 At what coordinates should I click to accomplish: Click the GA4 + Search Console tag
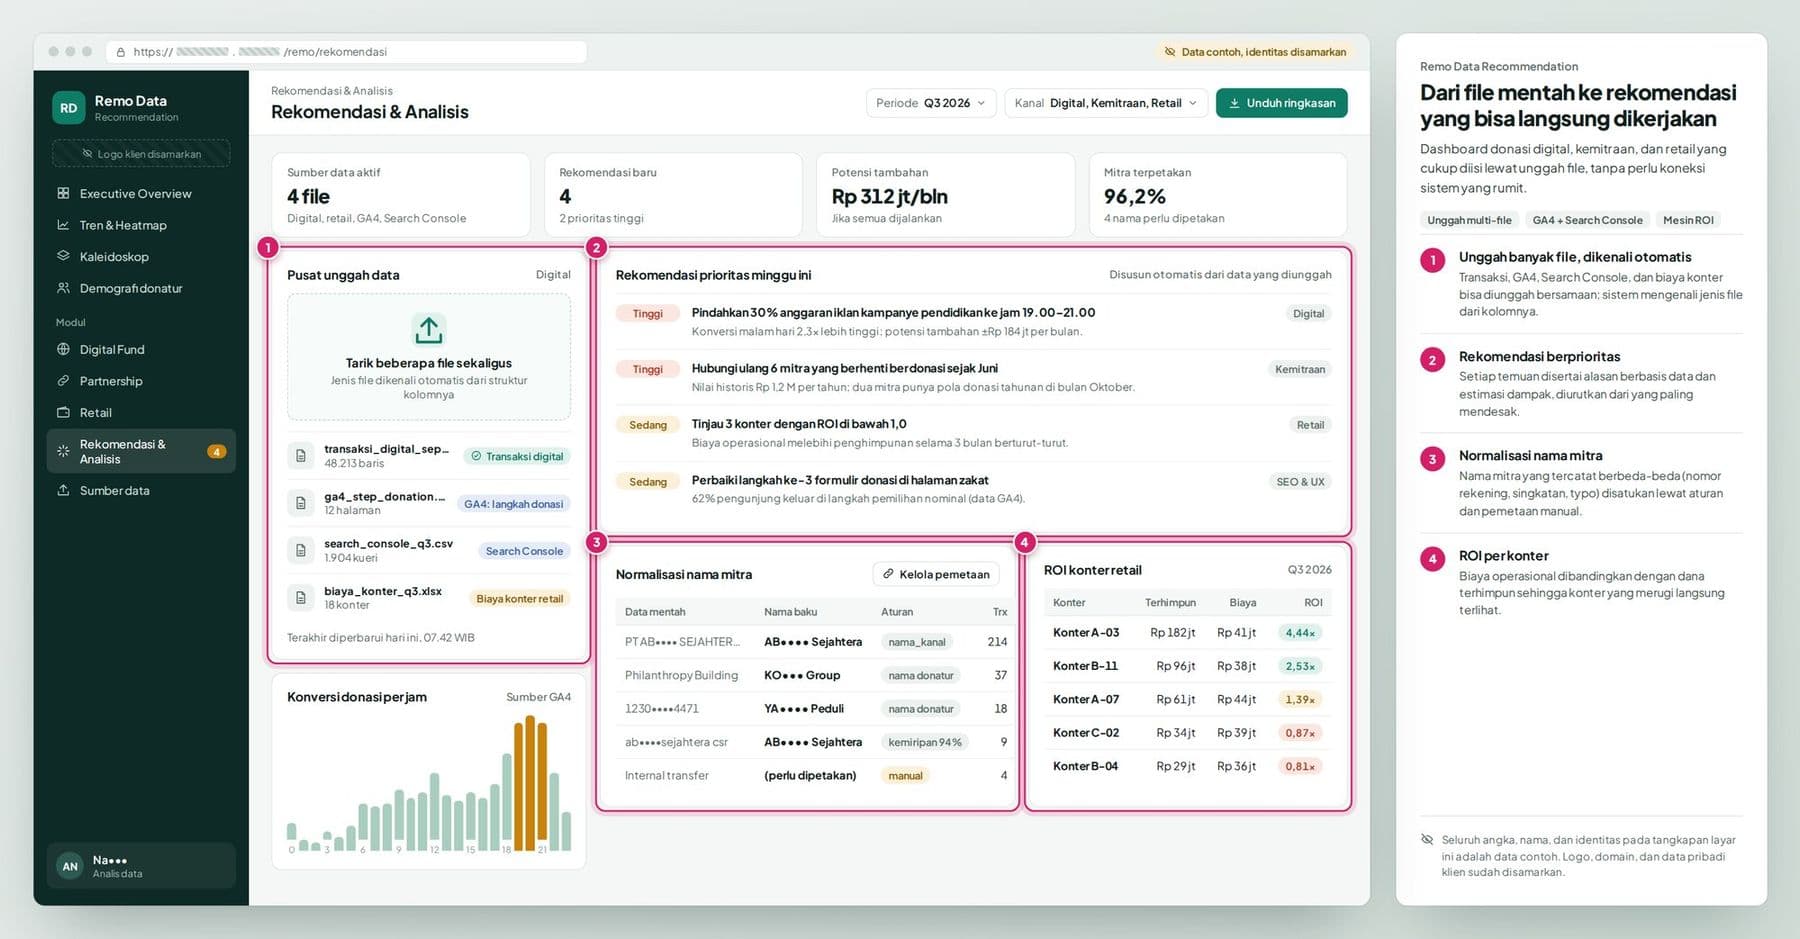[x=1587, y=220]
